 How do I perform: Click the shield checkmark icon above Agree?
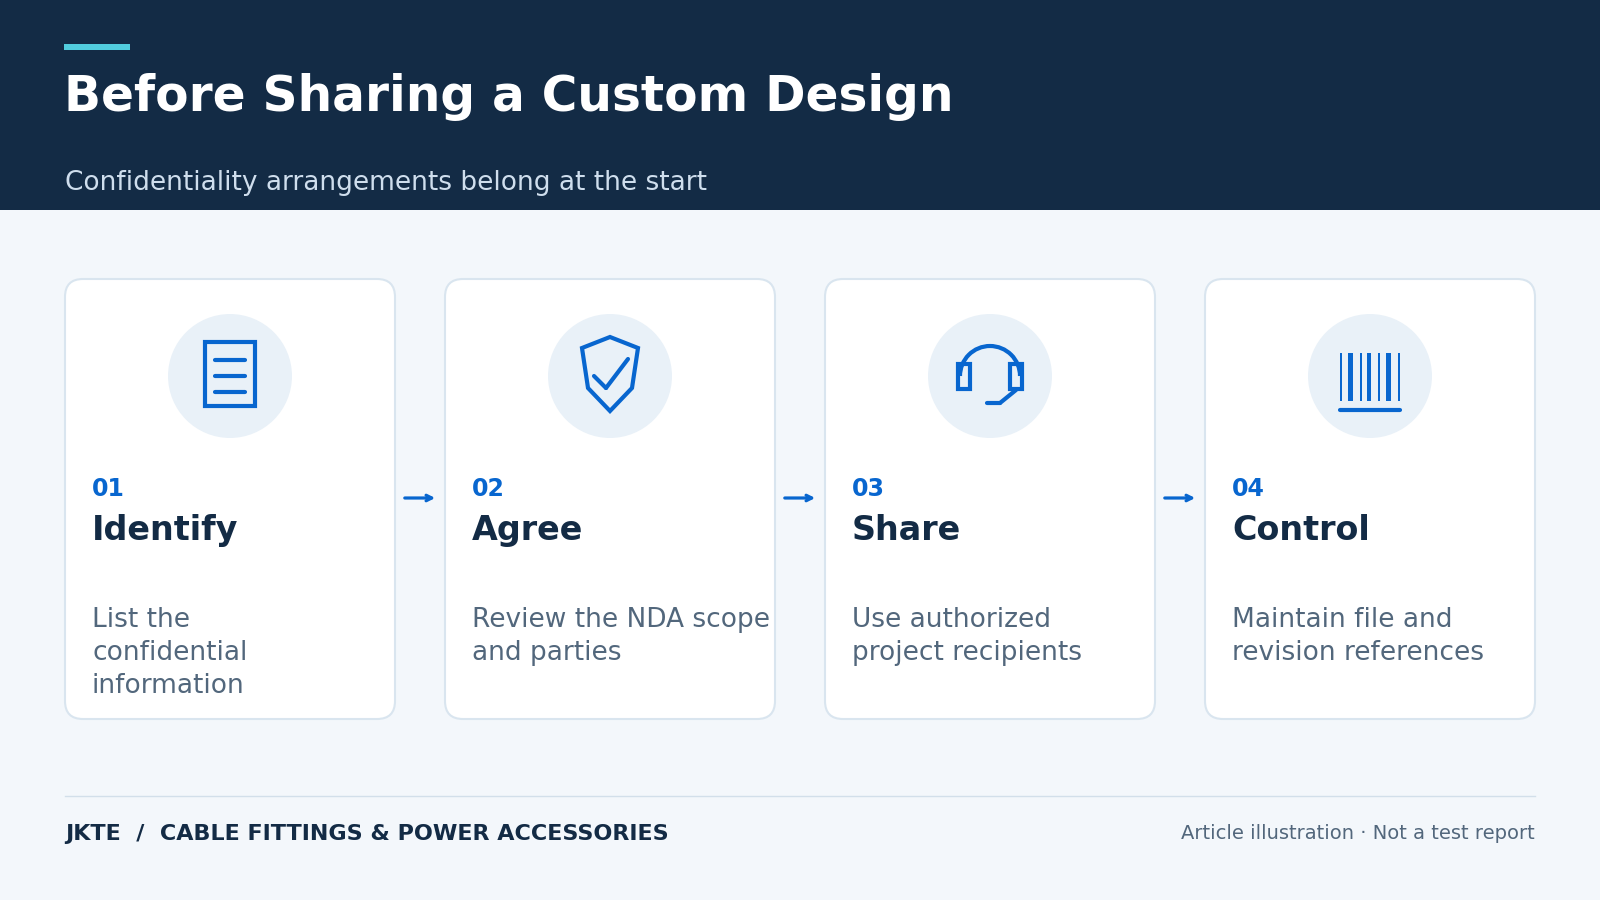(x=610, y=374)
